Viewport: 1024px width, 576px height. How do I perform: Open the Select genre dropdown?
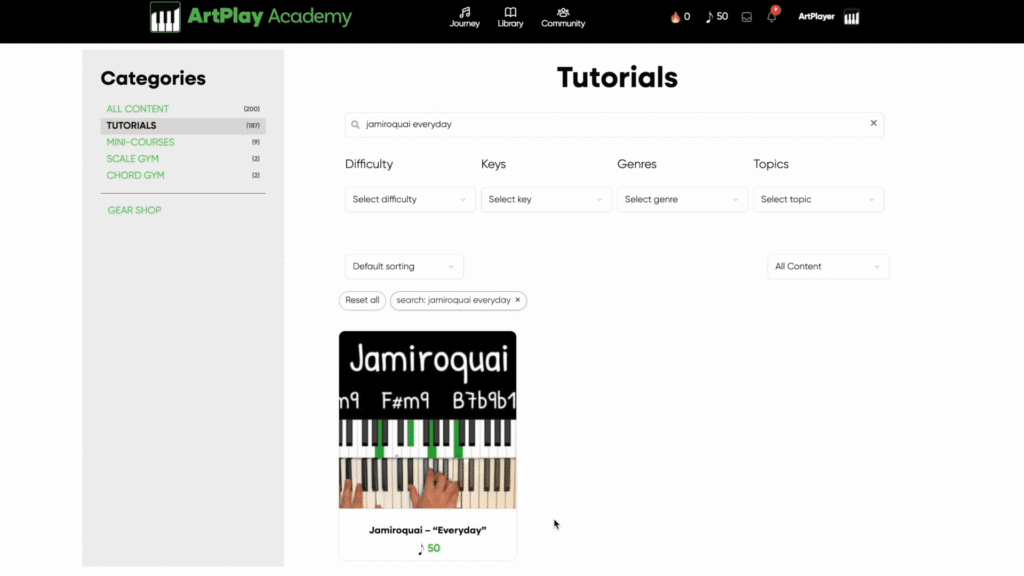682,200
